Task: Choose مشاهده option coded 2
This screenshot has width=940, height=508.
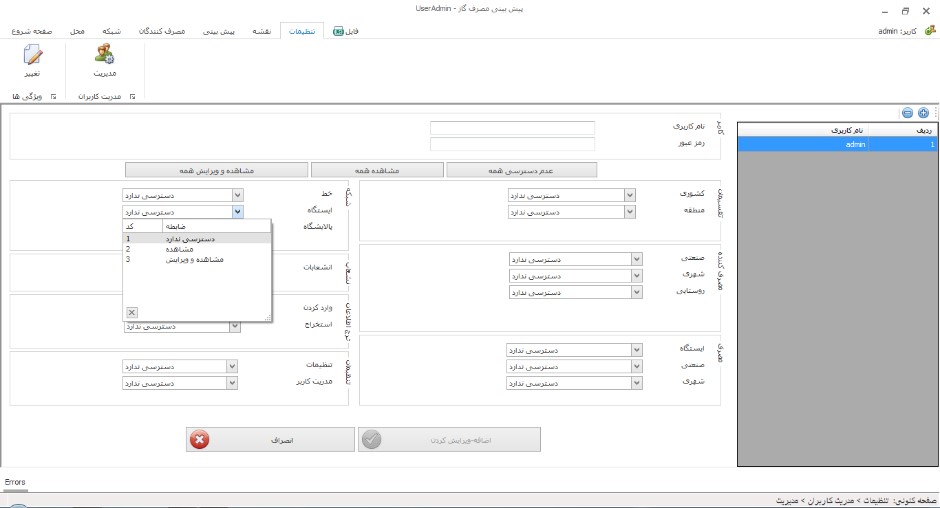Action: coord(197,249)
